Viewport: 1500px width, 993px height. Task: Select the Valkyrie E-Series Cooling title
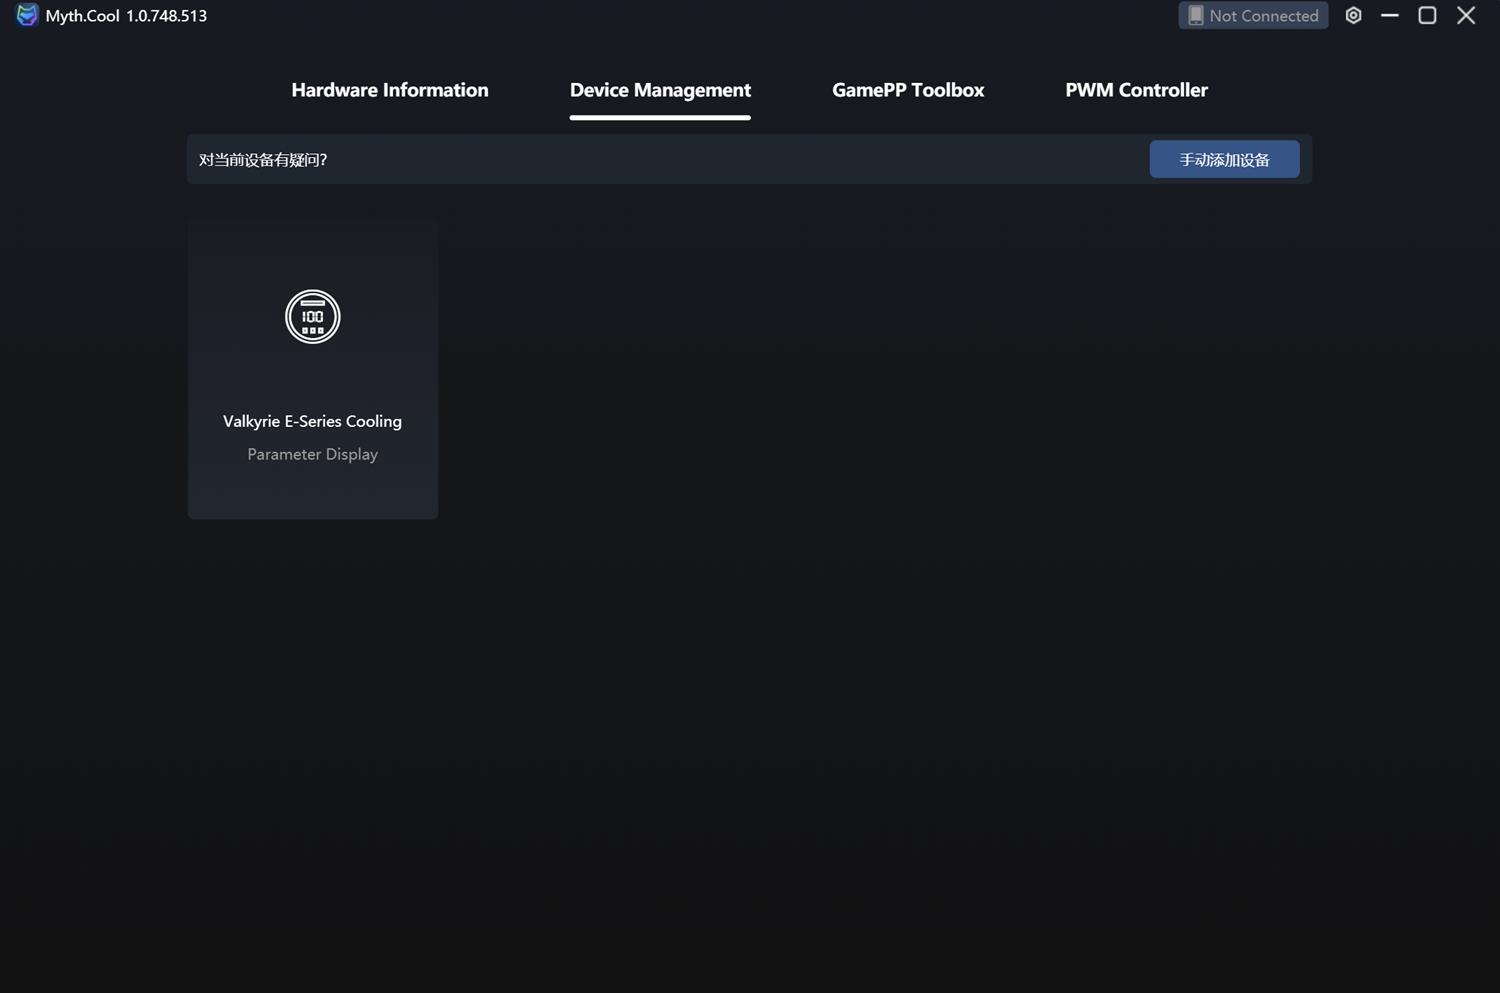312,421
